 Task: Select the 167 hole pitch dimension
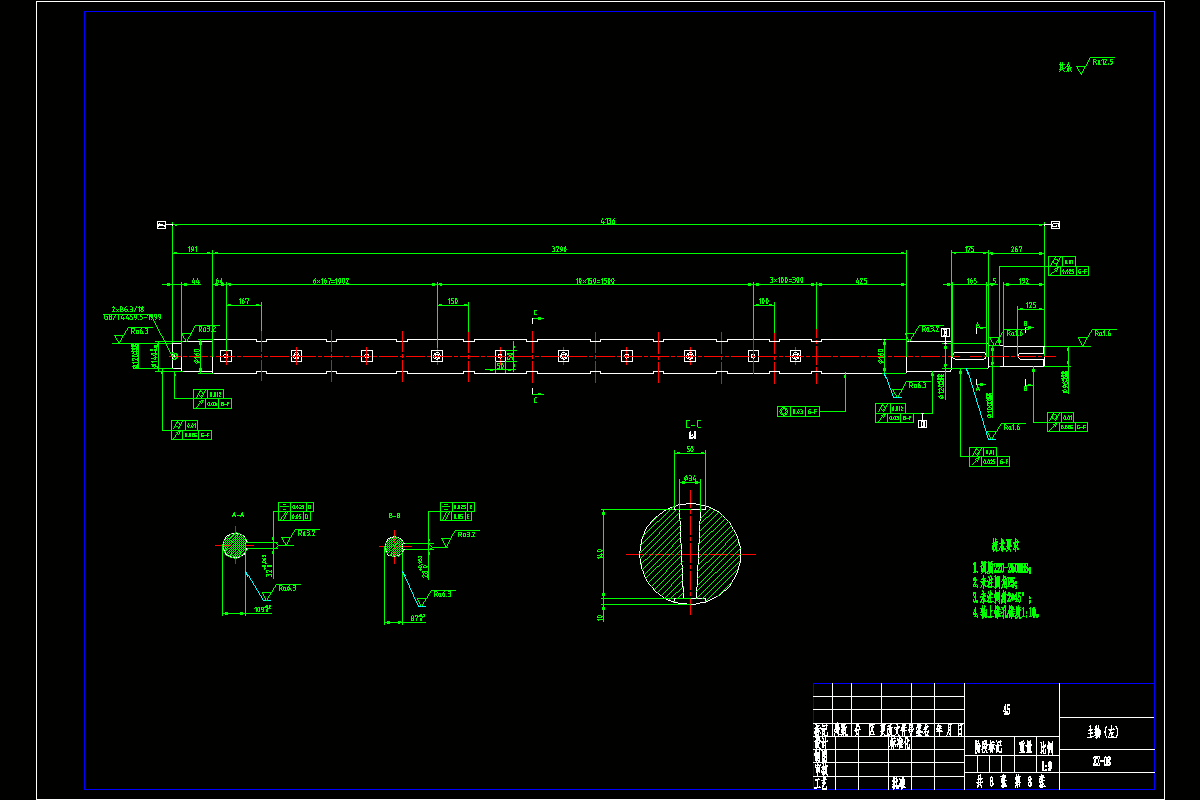[243, 301]
